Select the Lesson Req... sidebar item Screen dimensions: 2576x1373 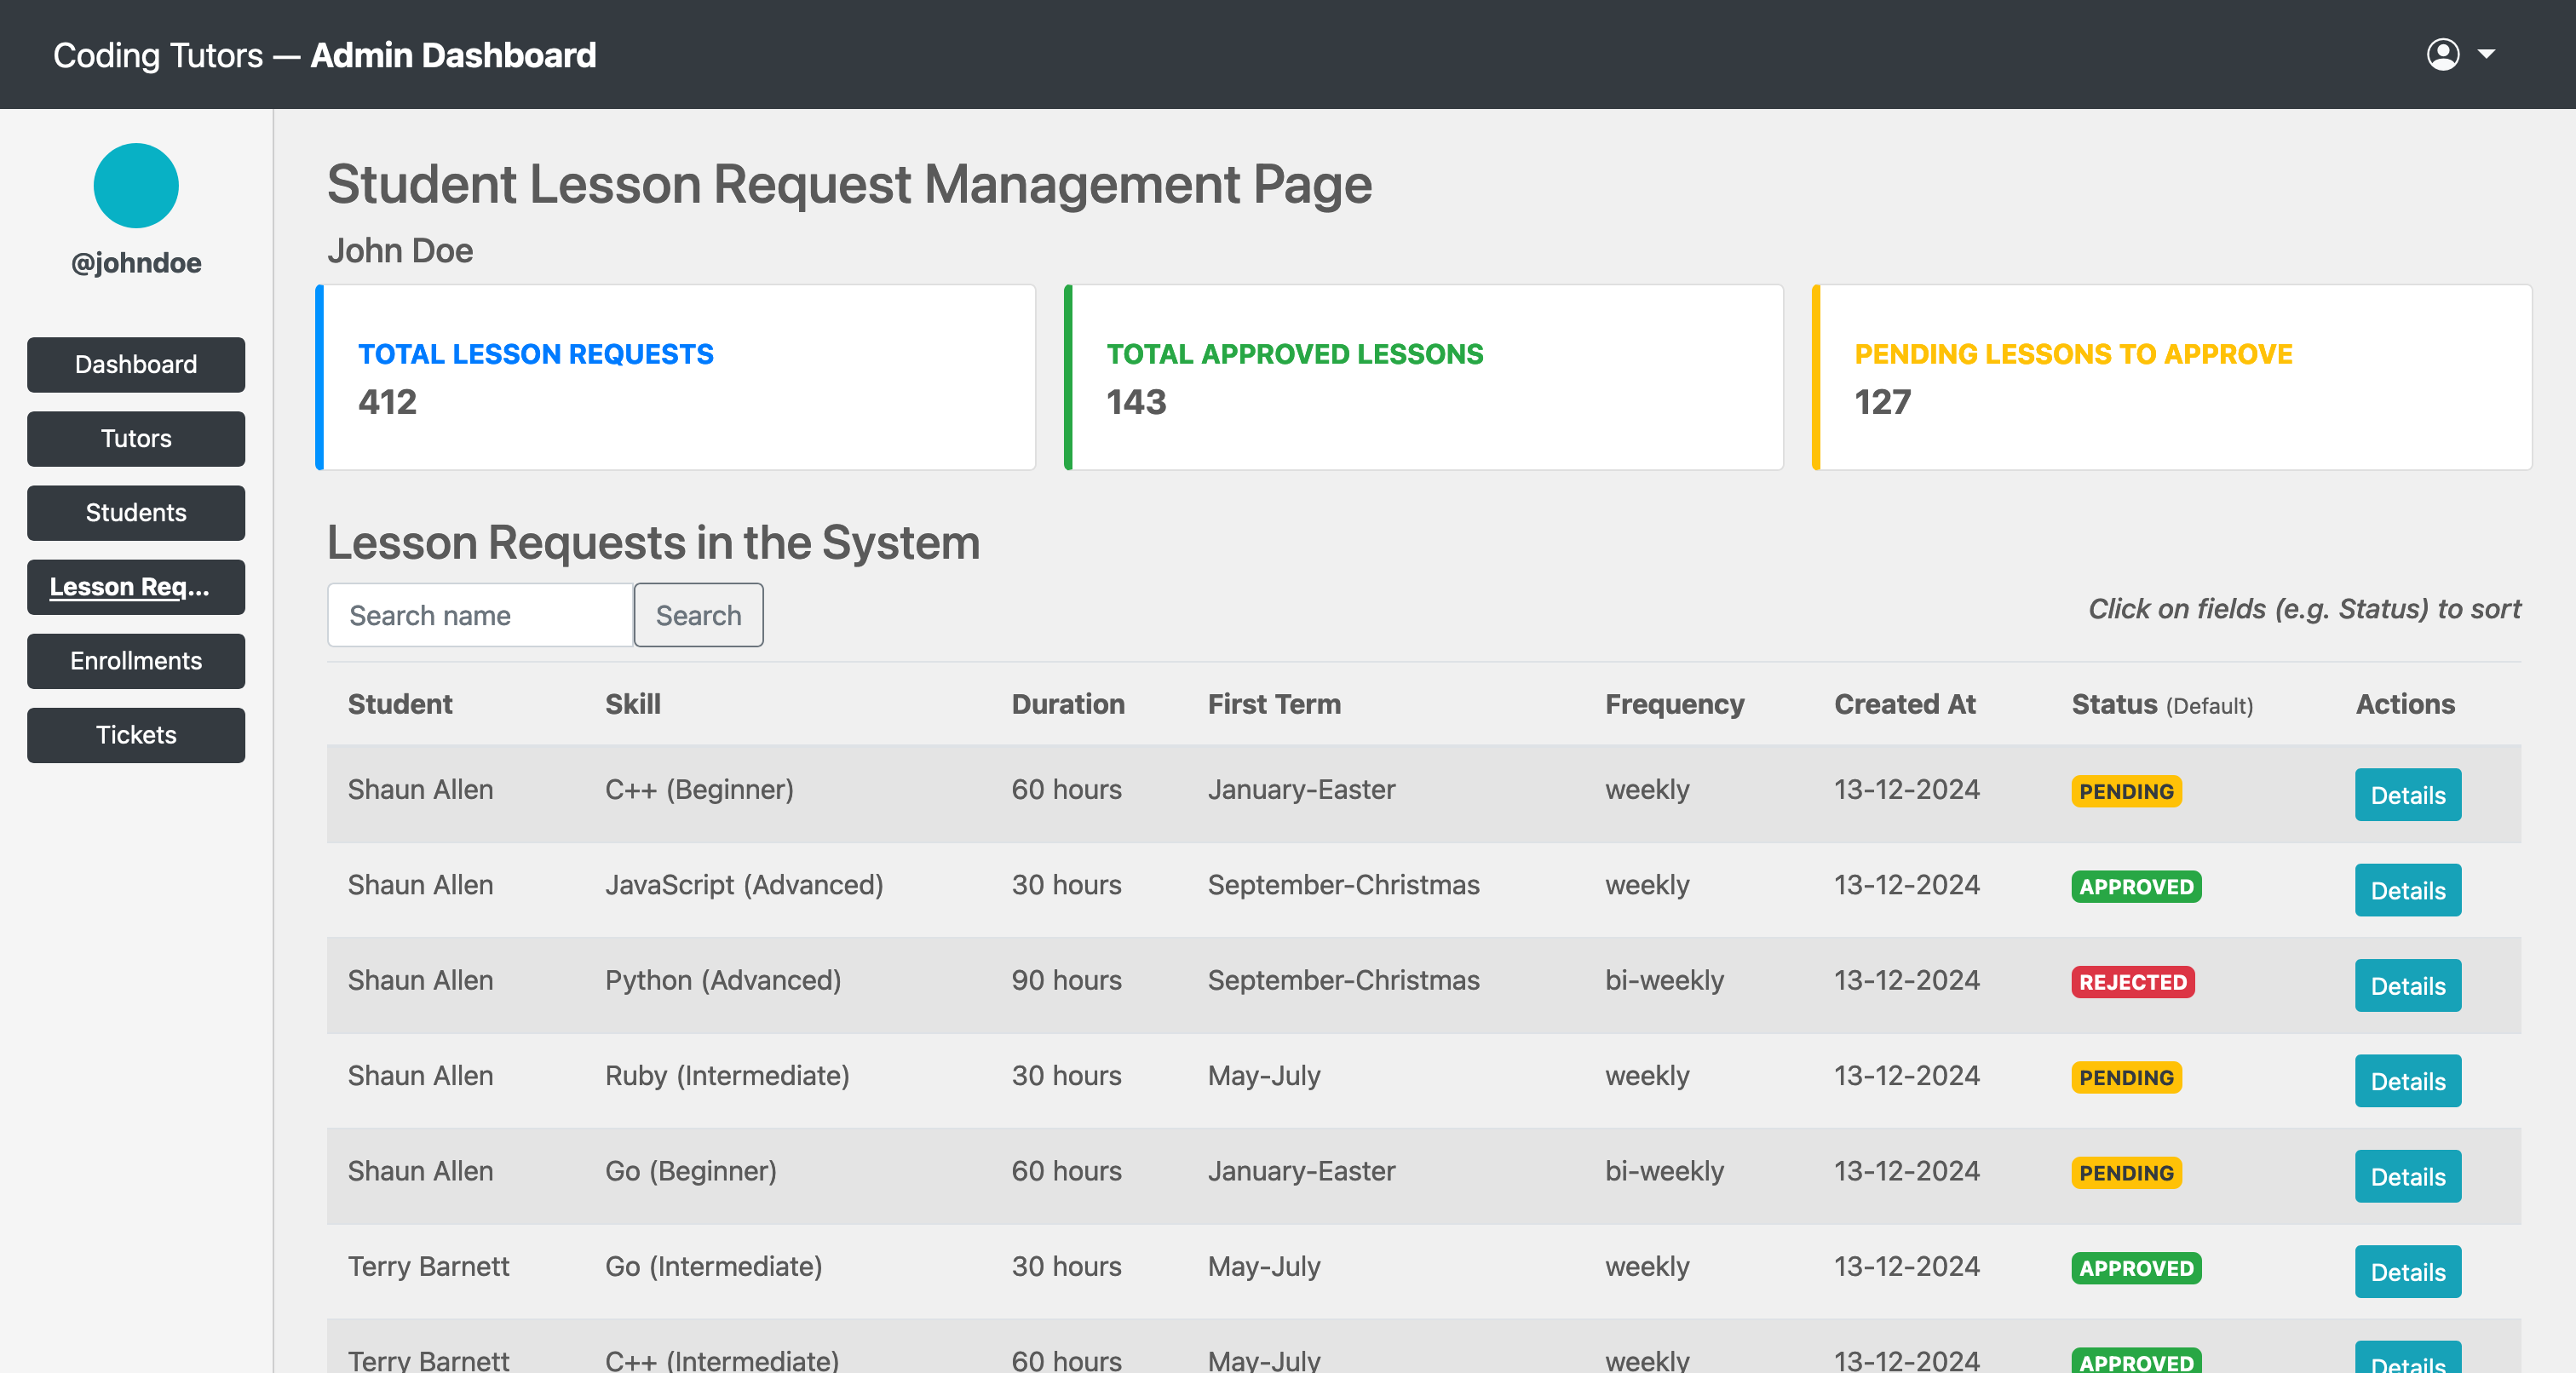coord(136,587)
